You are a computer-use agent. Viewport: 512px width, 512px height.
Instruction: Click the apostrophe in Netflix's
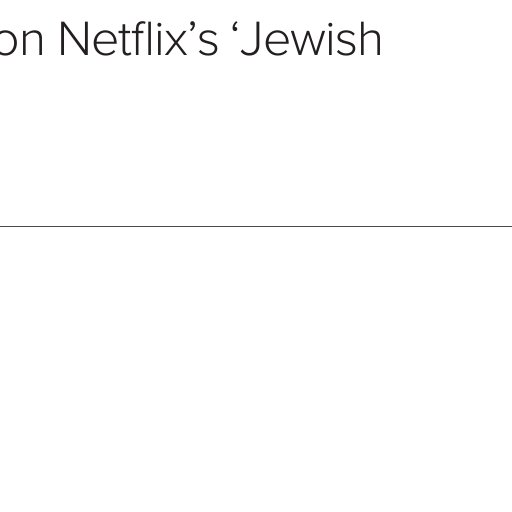click(x=193, y=27)
